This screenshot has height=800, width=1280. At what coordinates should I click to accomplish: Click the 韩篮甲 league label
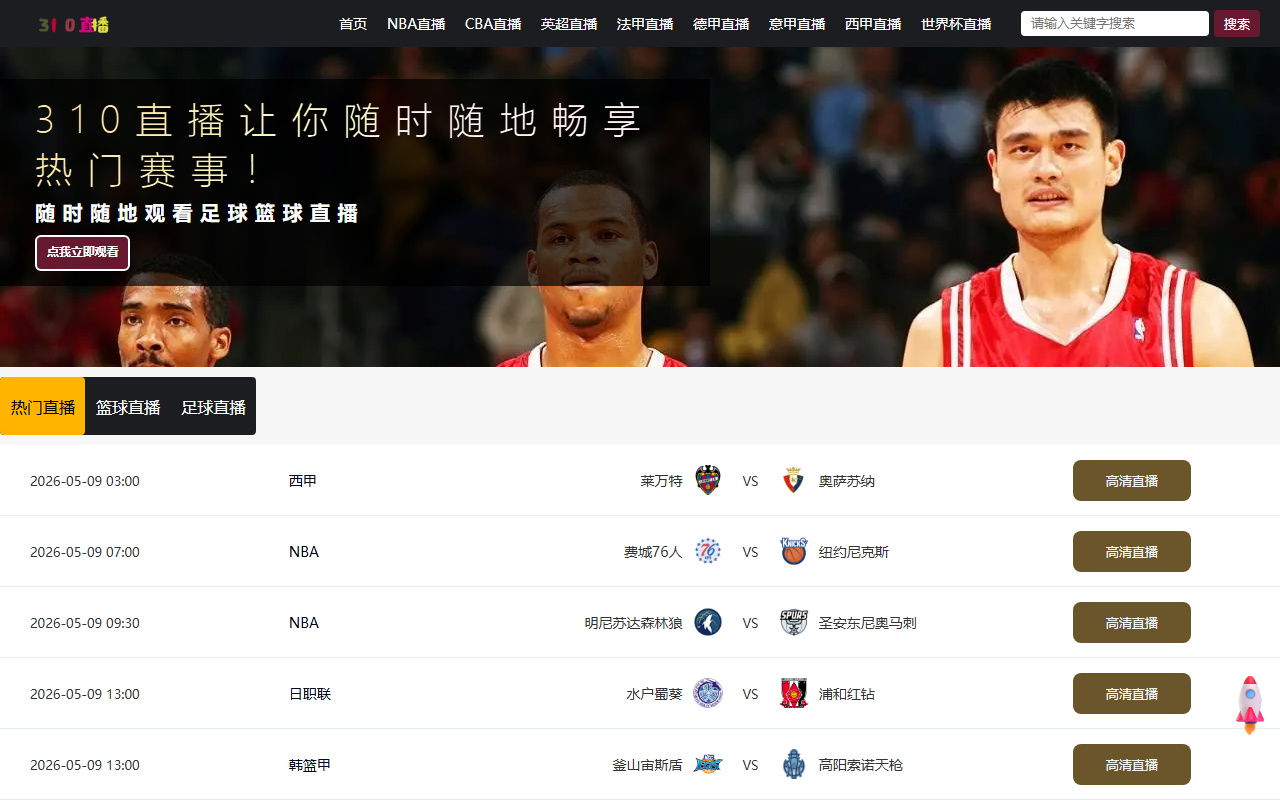310,765
